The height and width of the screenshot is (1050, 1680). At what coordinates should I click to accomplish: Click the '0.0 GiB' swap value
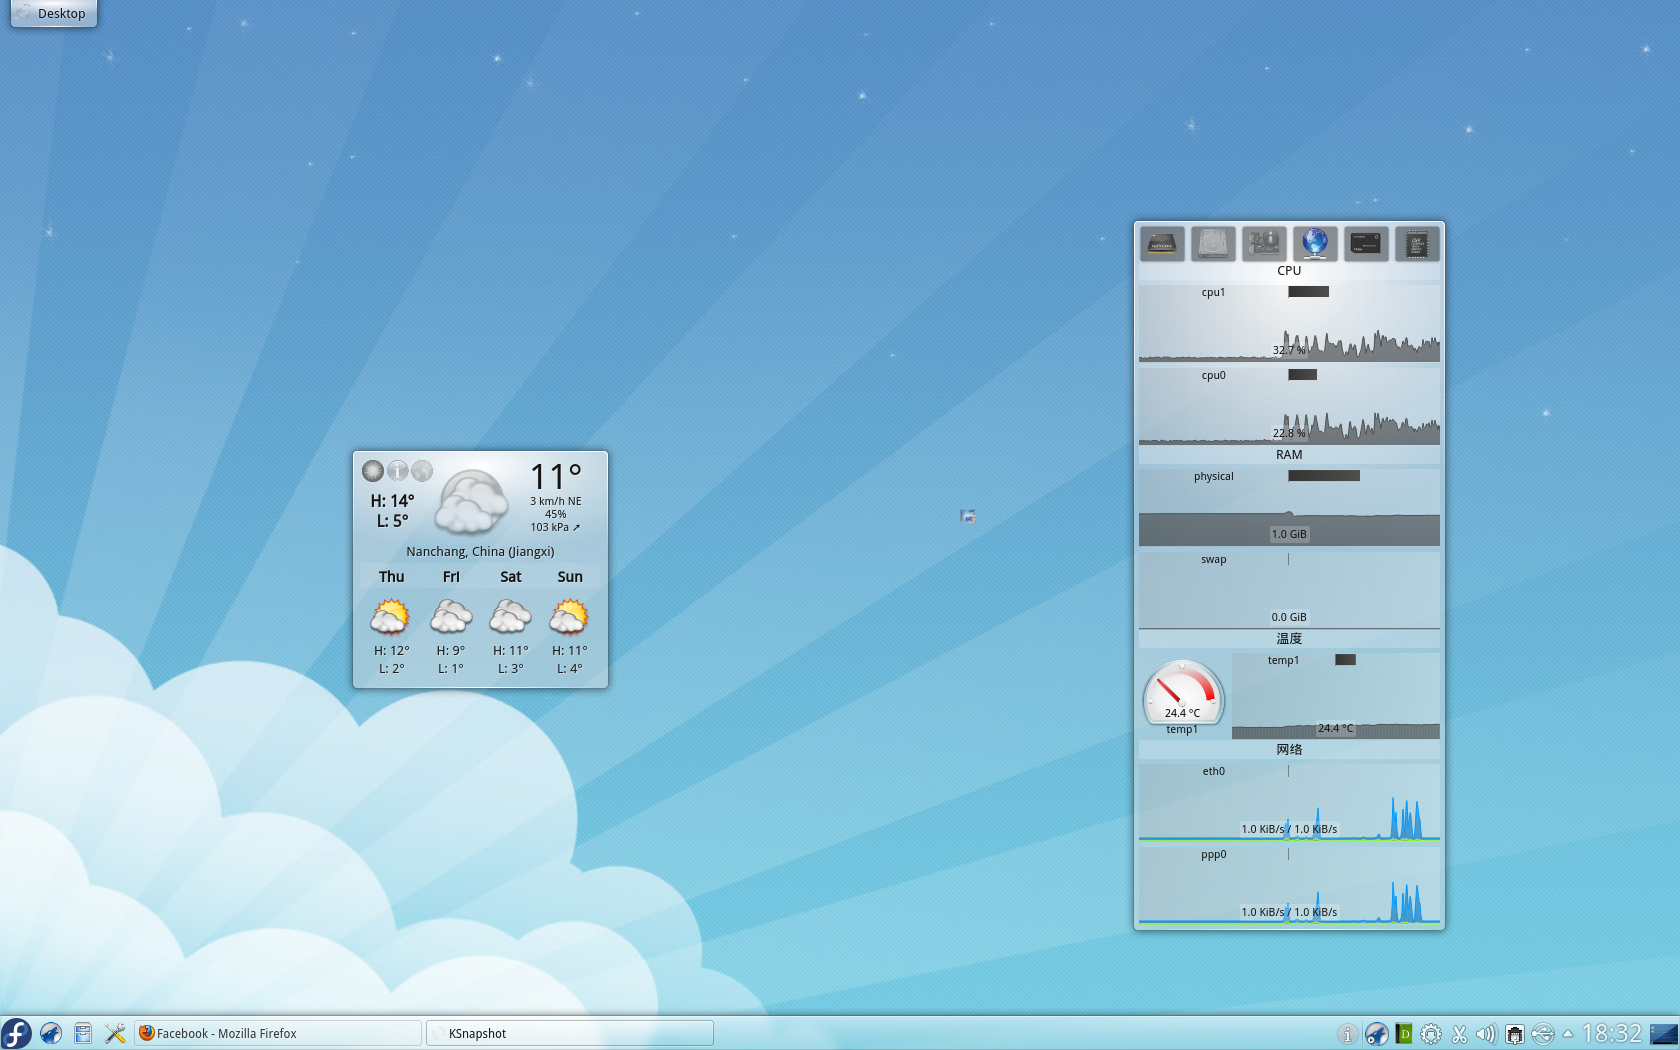[x=1289, y=617]
